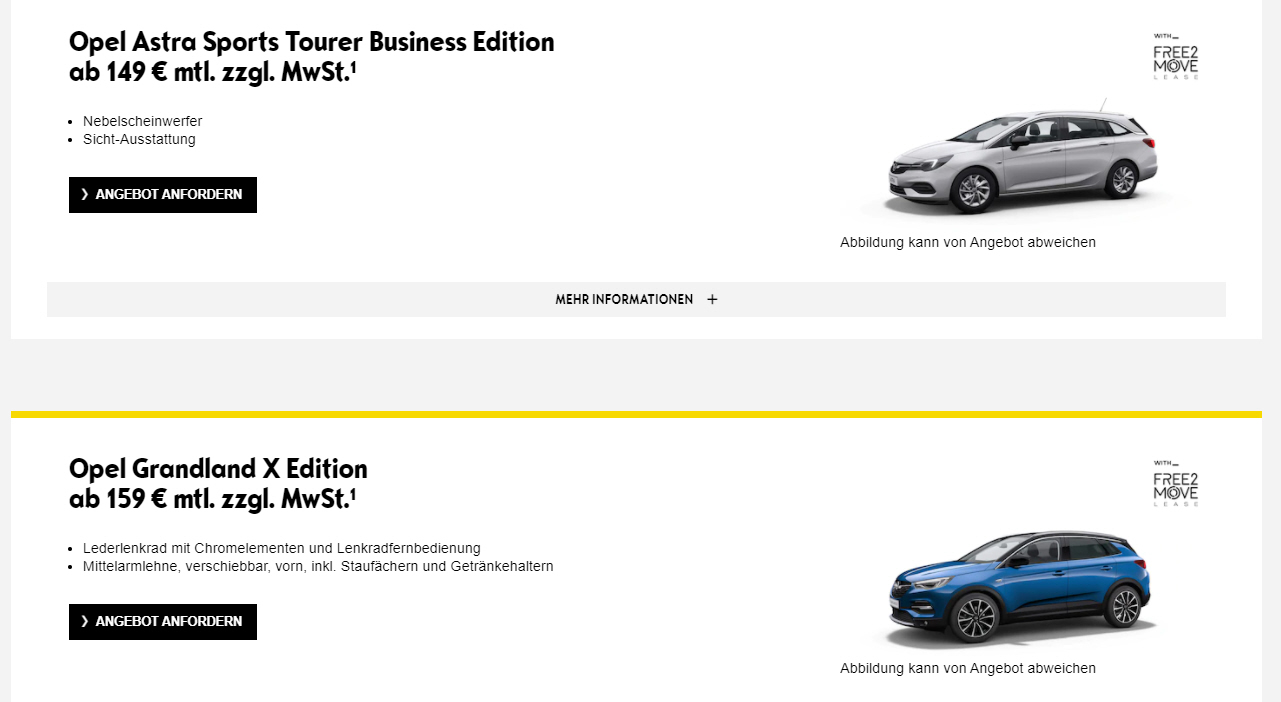Screen dimensions: 1281x702
Task: Click the Nebelscheinwerfer bullet item
Action: [142, 121]
